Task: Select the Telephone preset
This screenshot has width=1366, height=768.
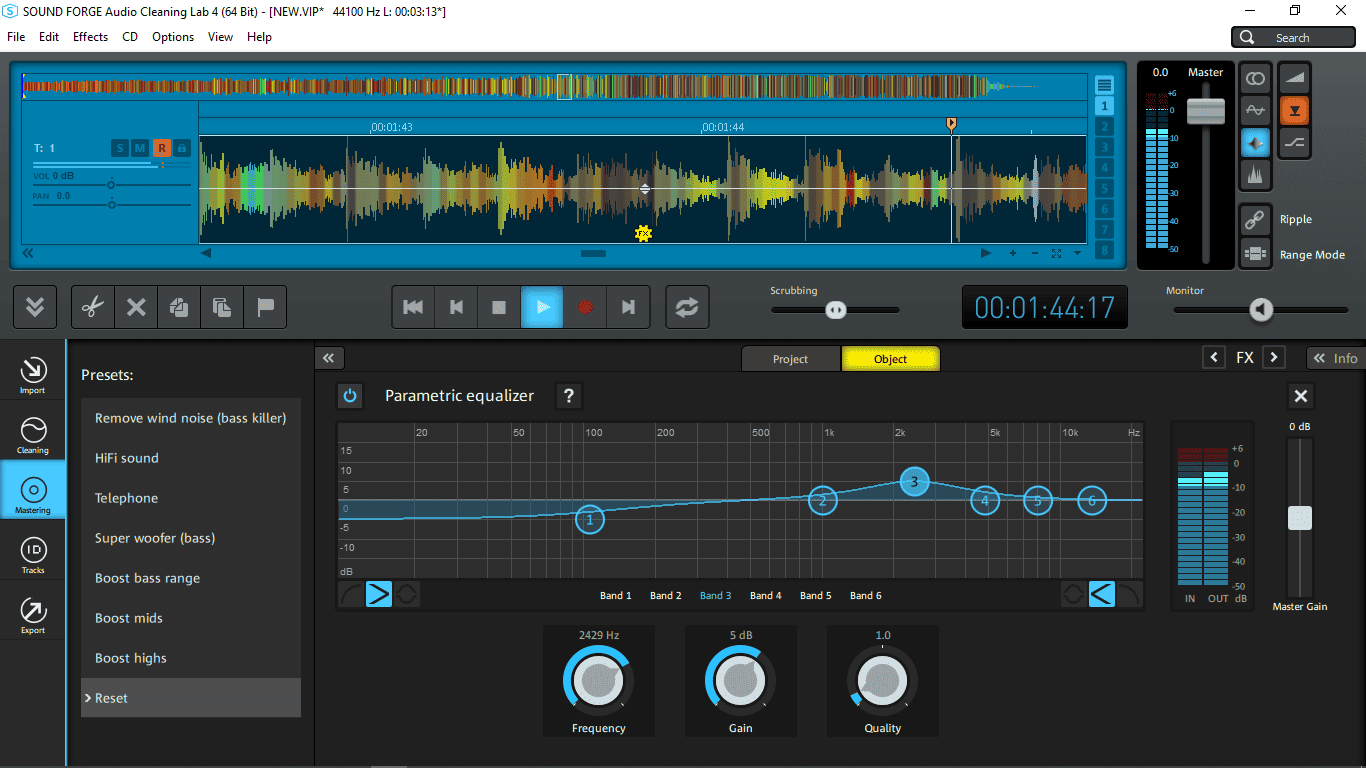Action: coord(126,498)
